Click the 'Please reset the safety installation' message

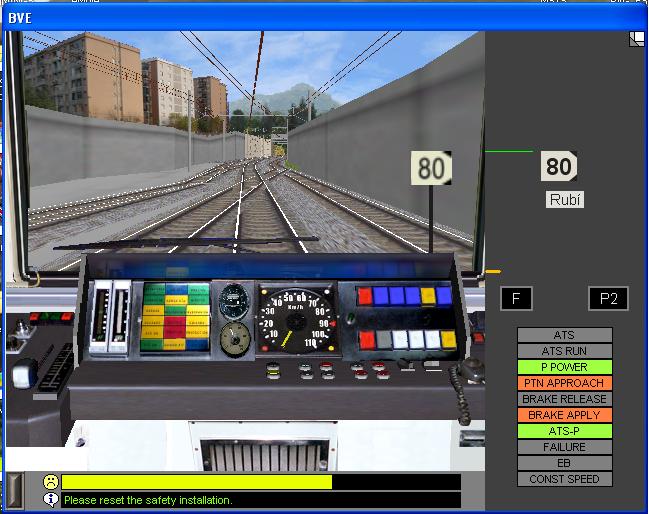pos(148,499)
